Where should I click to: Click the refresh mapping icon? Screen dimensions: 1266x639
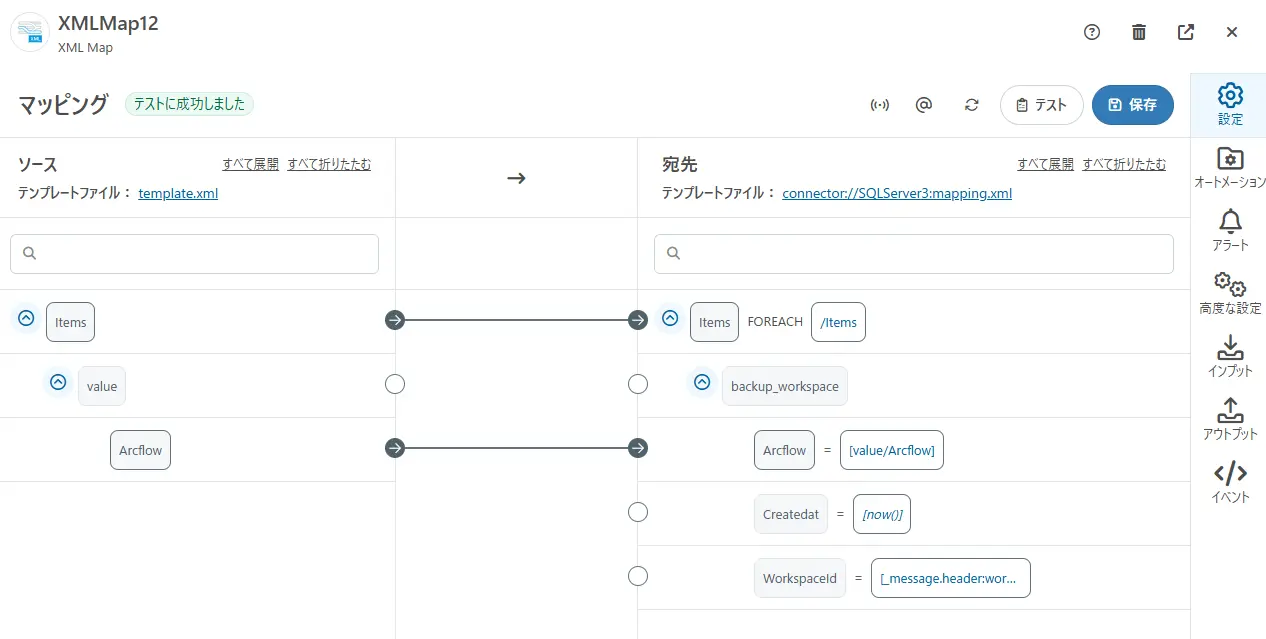[x=971, y=105]
